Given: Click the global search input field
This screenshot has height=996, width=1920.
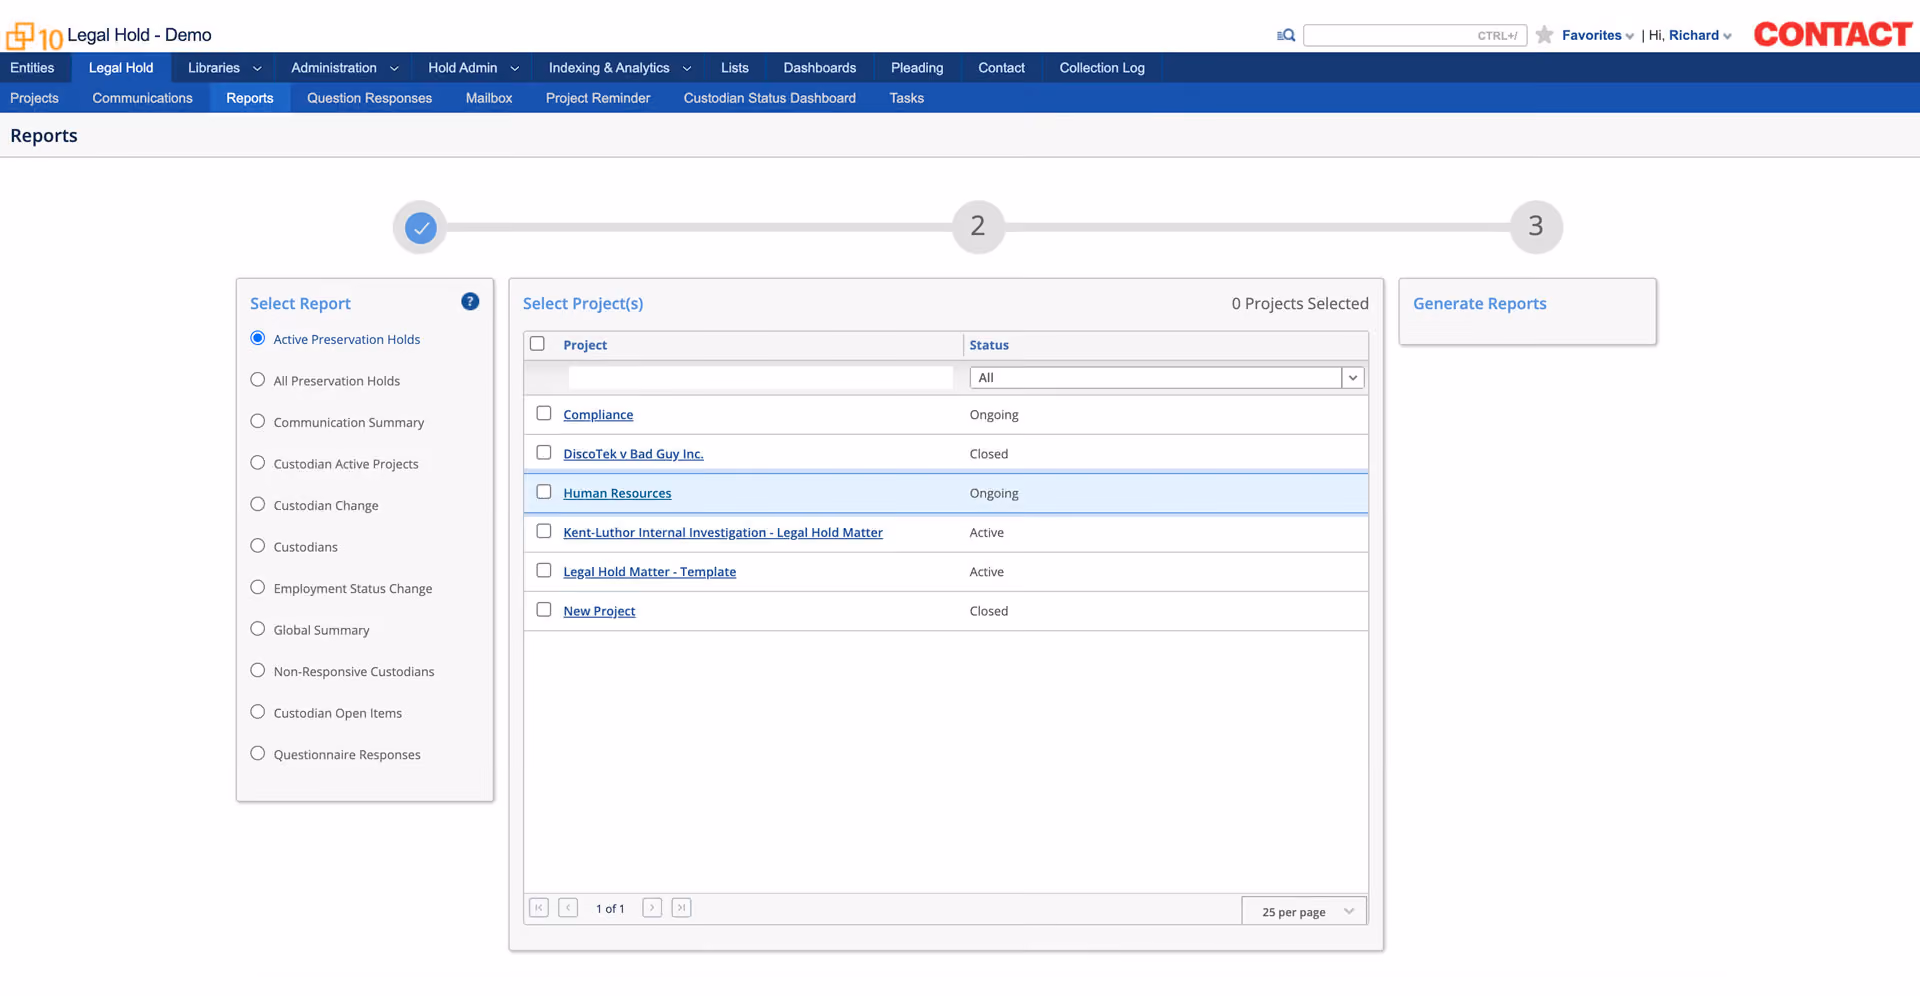Looking at the screenshot, I should pyautogui.click(x=1415, y=35).
